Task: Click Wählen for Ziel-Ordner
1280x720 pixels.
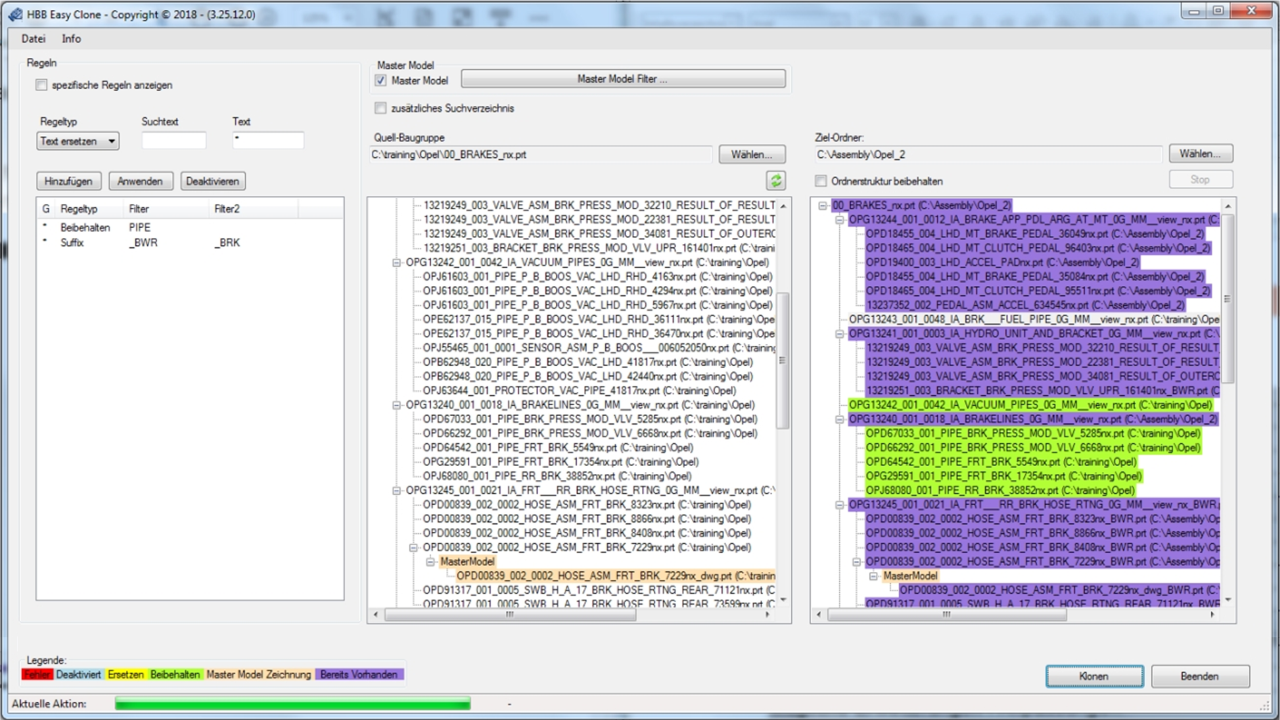Action: coord(1200,154)
